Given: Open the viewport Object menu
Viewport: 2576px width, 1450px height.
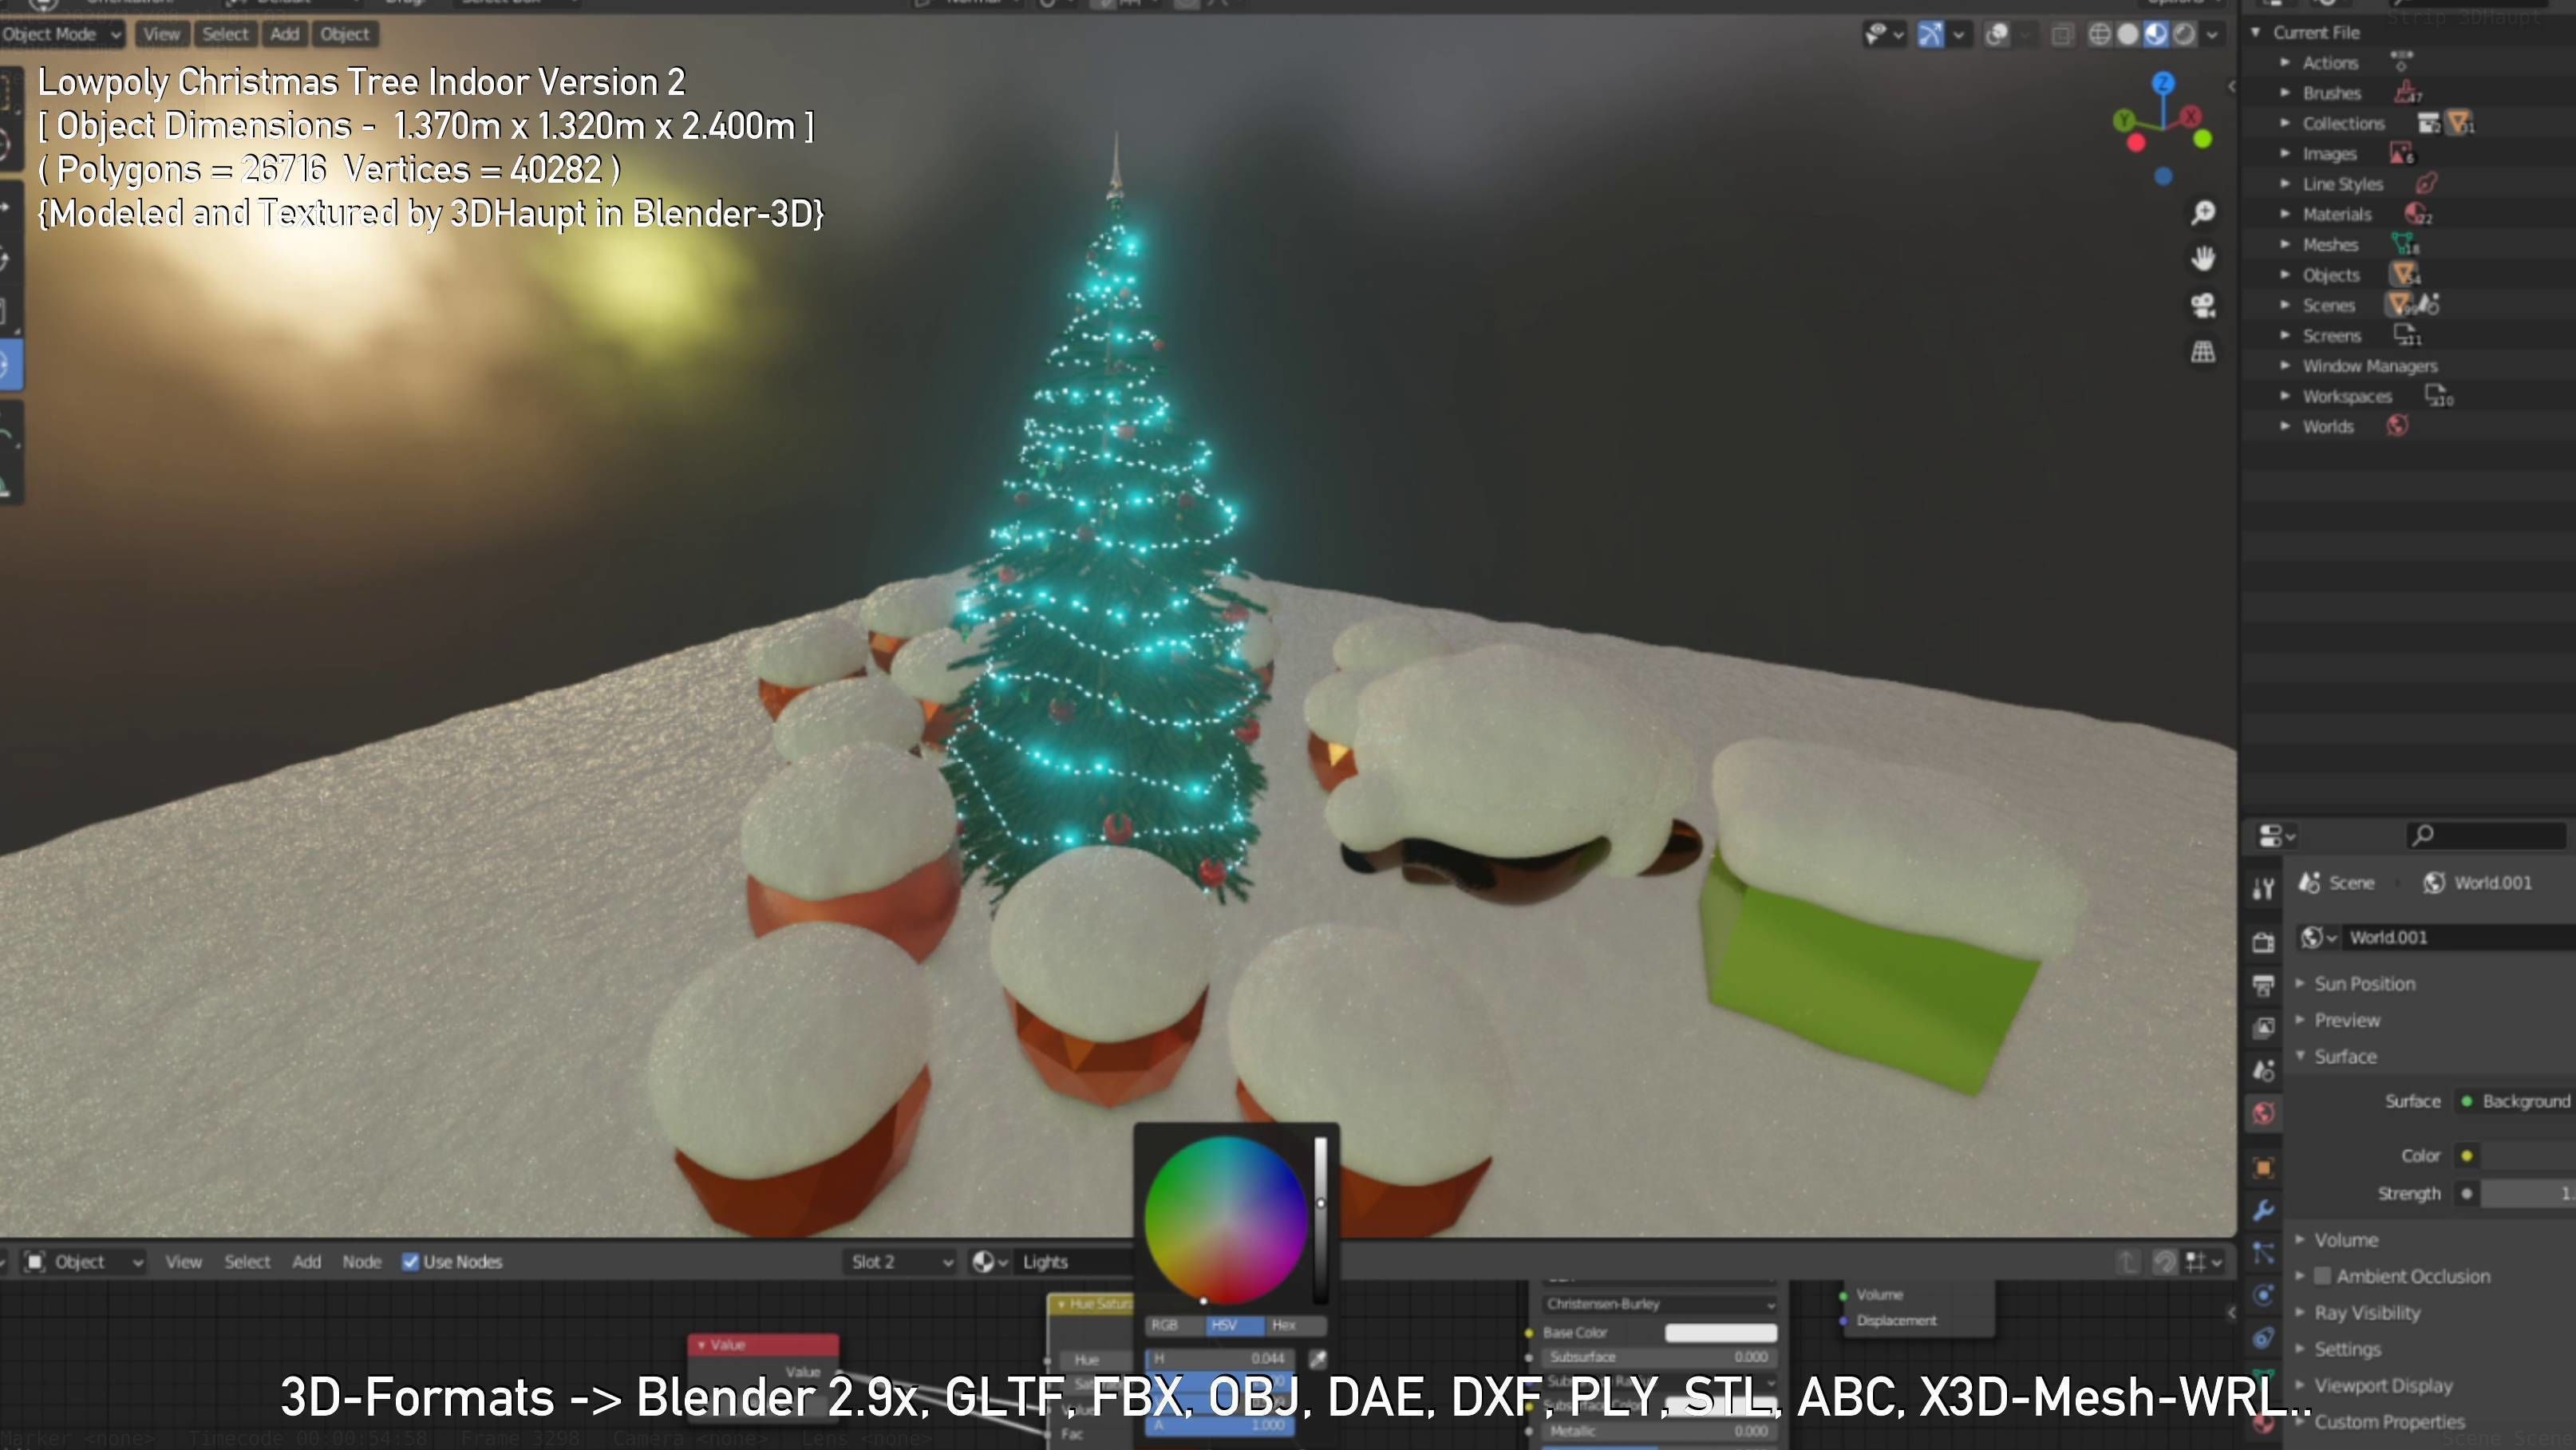Looking at the screenshot, I should click(x=345, y=34).
